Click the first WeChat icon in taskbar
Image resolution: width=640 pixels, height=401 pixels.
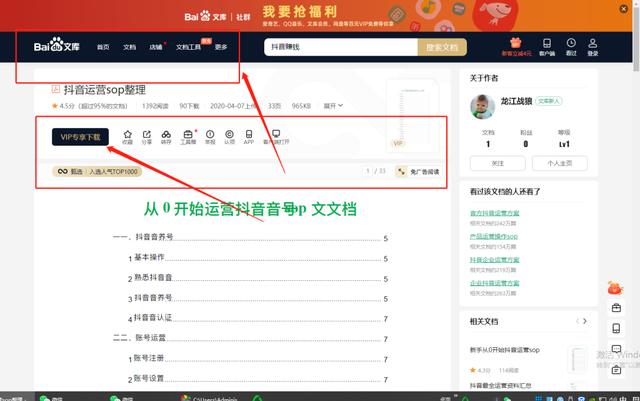(44, 398)
